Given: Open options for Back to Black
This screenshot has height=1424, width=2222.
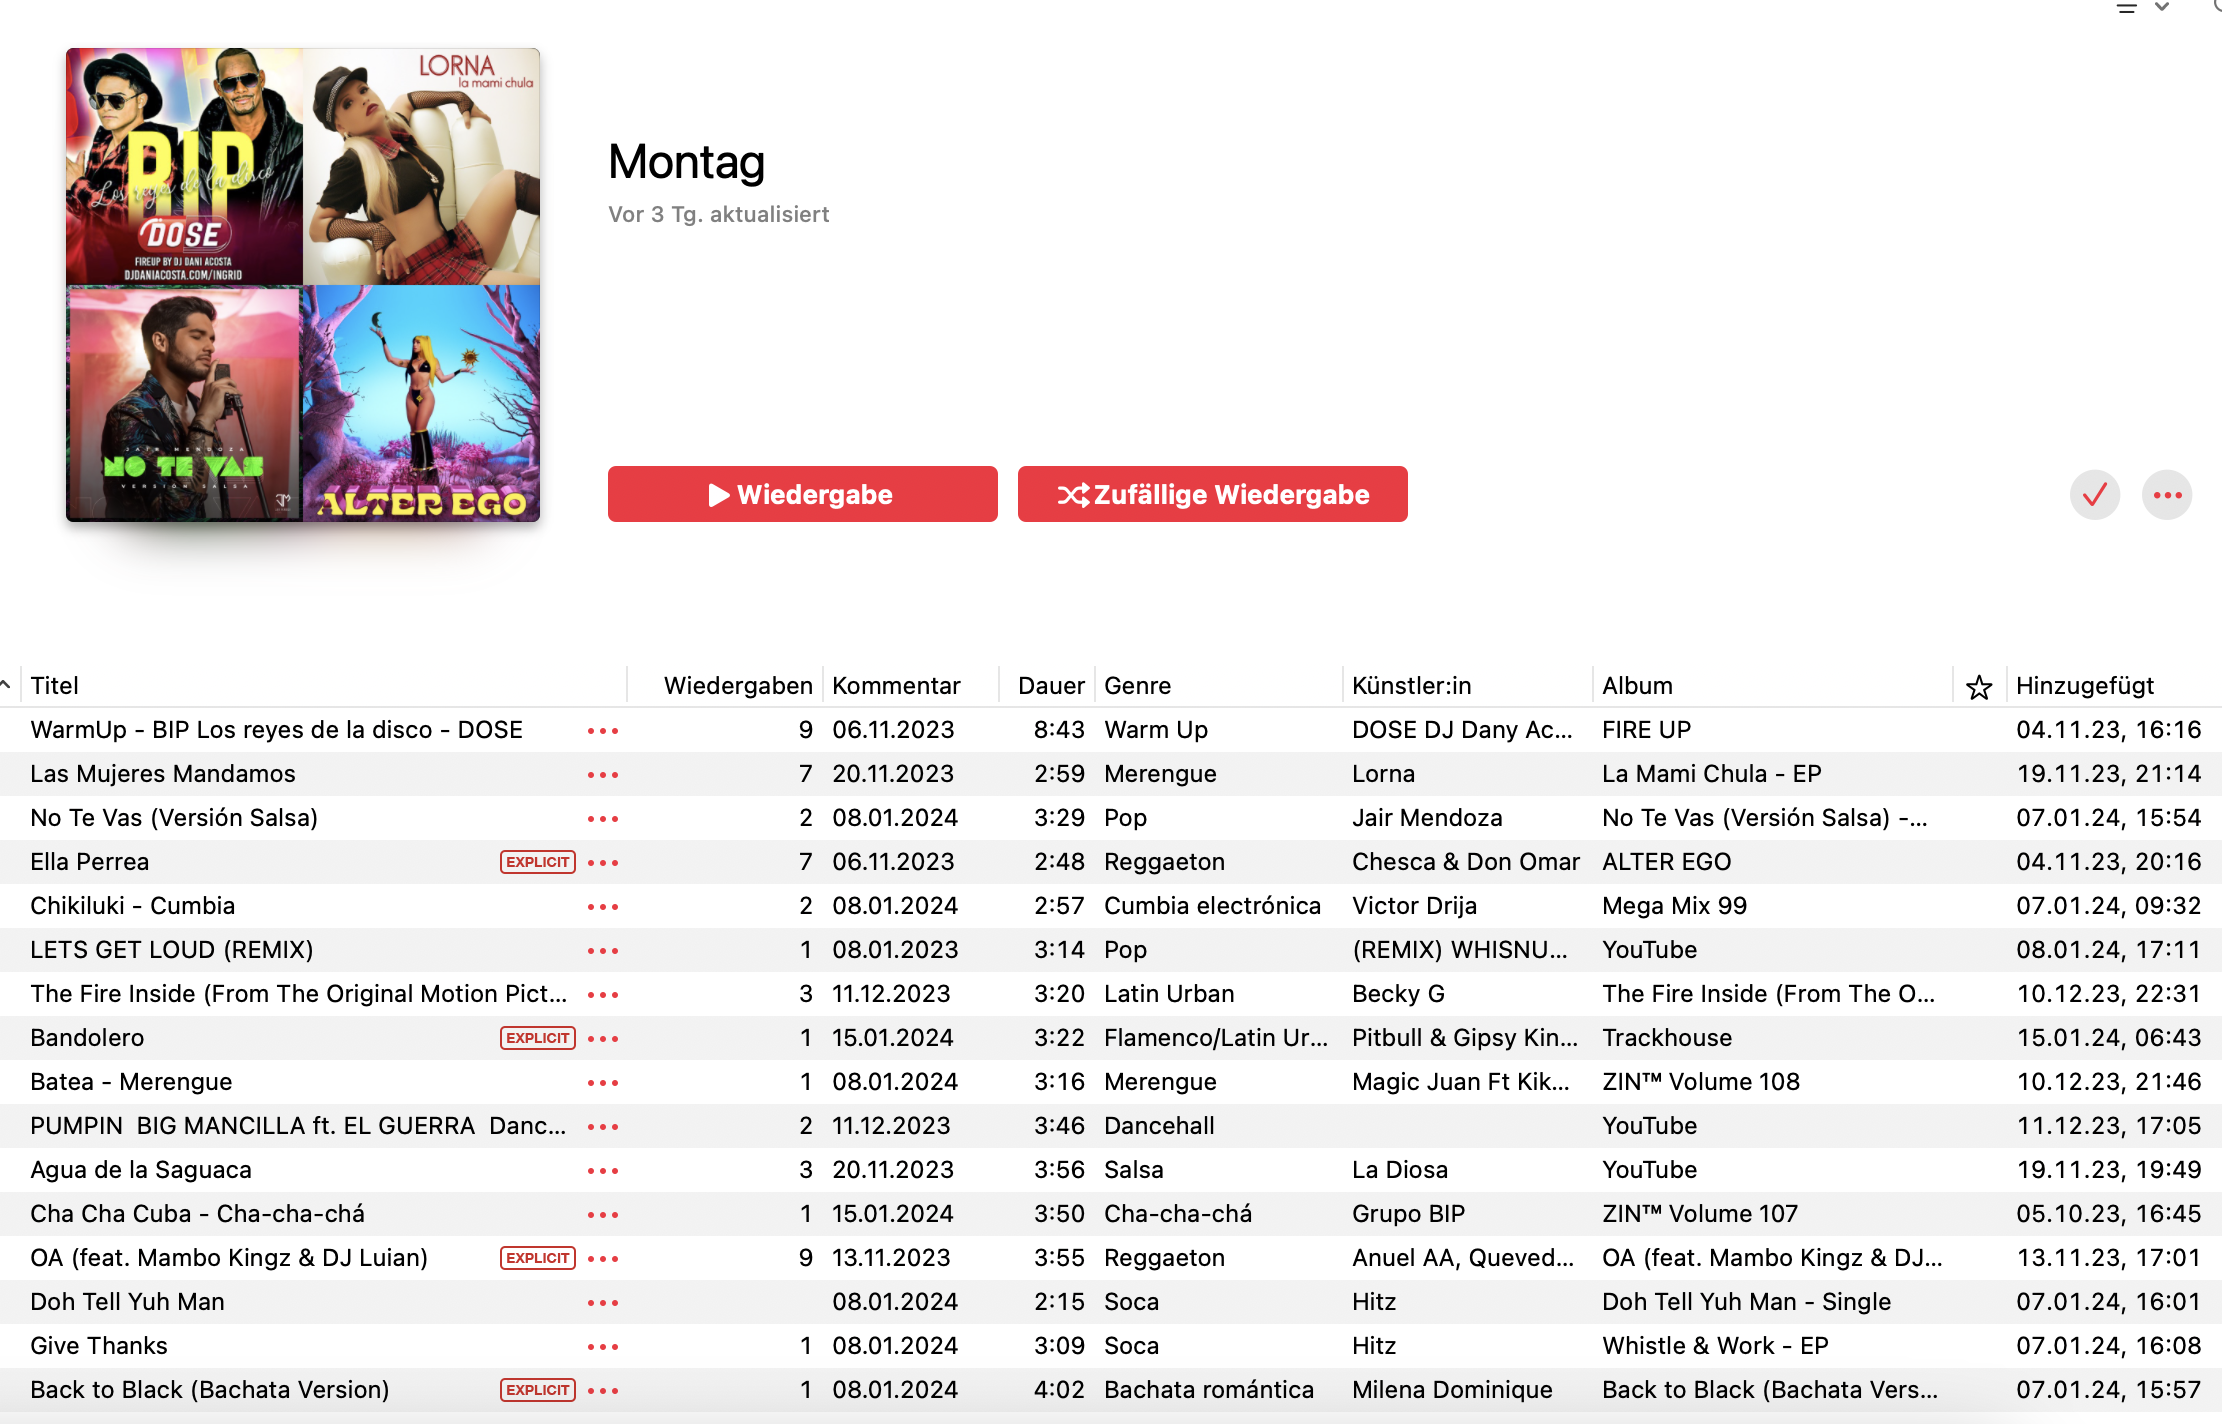Looking at the screenshot, I should (x=603, y=1391).
